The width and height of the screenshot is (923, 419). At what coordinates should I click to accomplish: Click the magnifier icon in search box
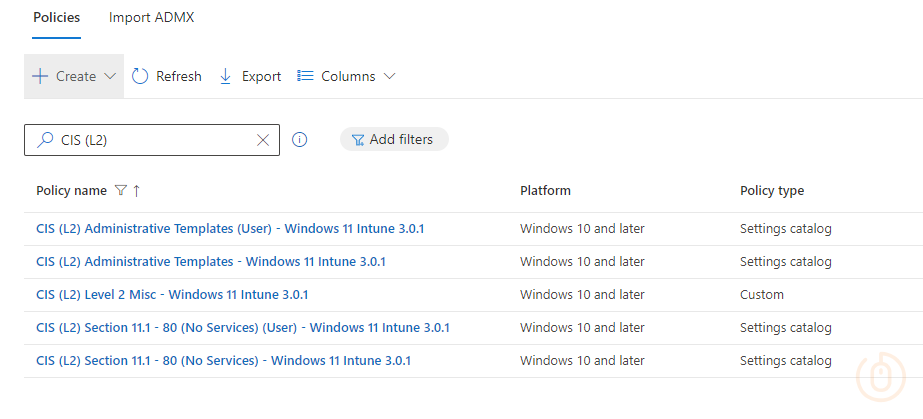pos(44,140)
